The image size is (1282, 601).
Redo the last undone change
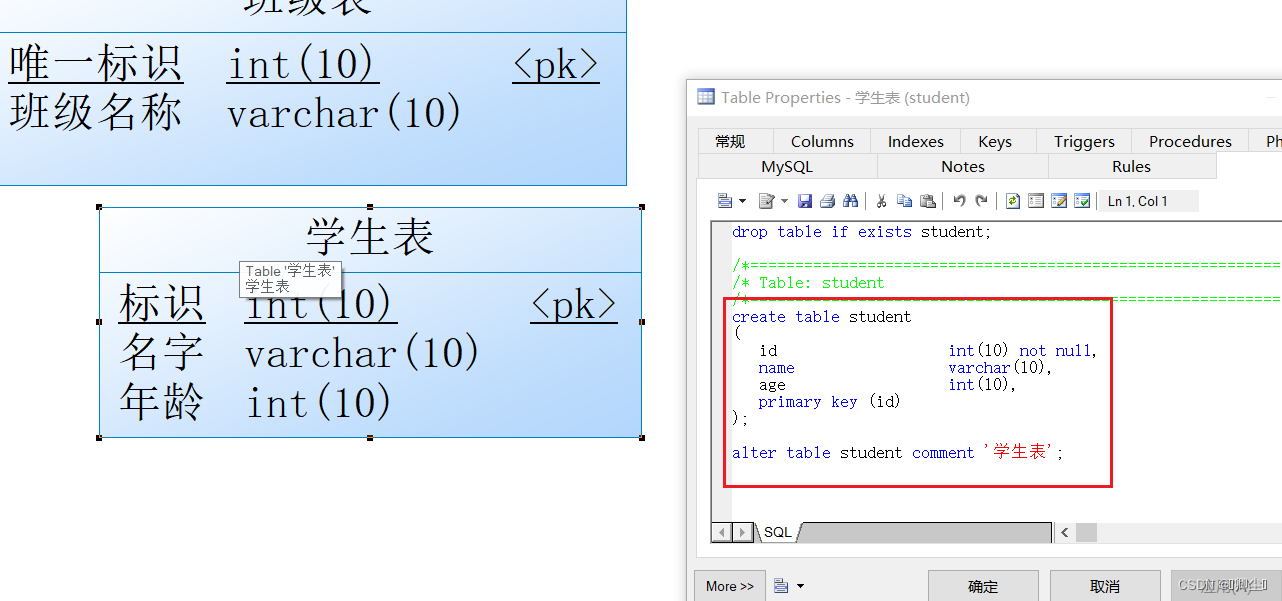pos(980,201)
